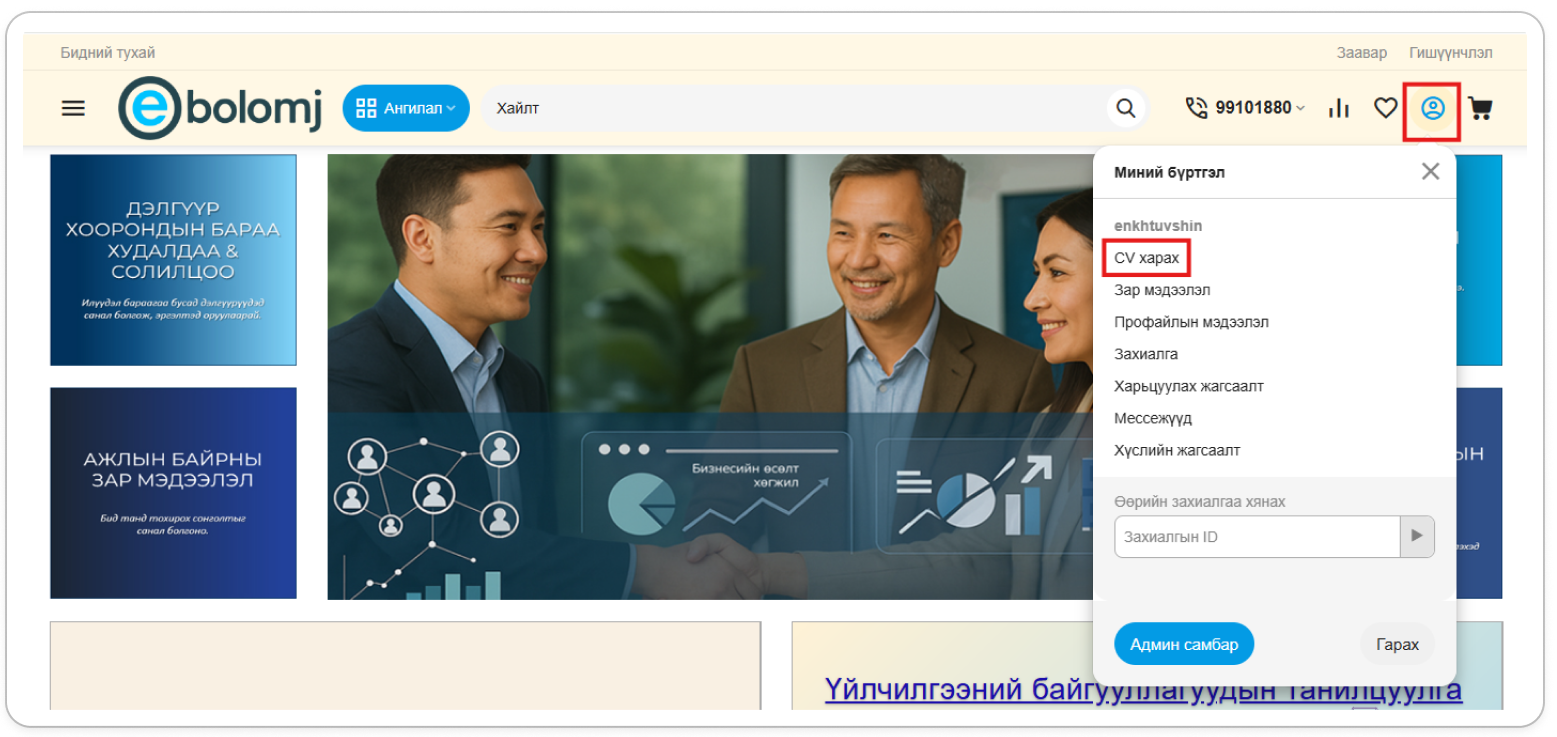1557x737 pixels.
Task: Open the Бидний тухай link
Action: click(x=108, y=52)
